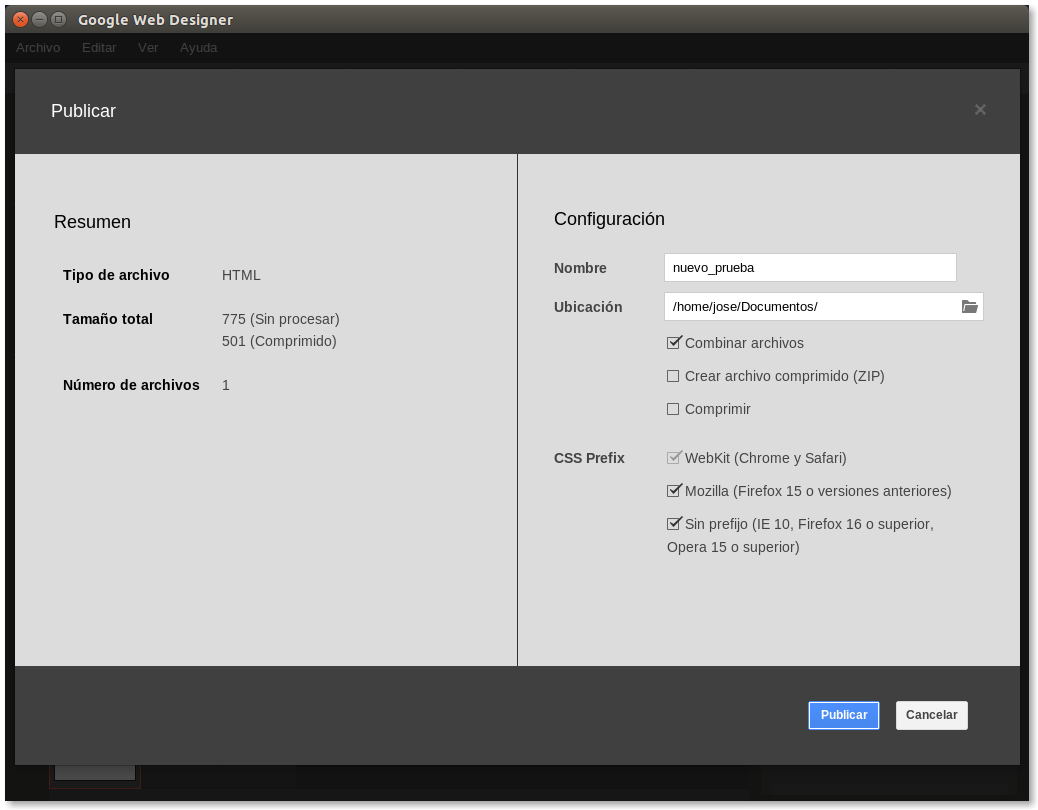The image size is (1038, 810).
Task: Enable Crear archivo comprimido (ZIP)
Action: (673, 376)
